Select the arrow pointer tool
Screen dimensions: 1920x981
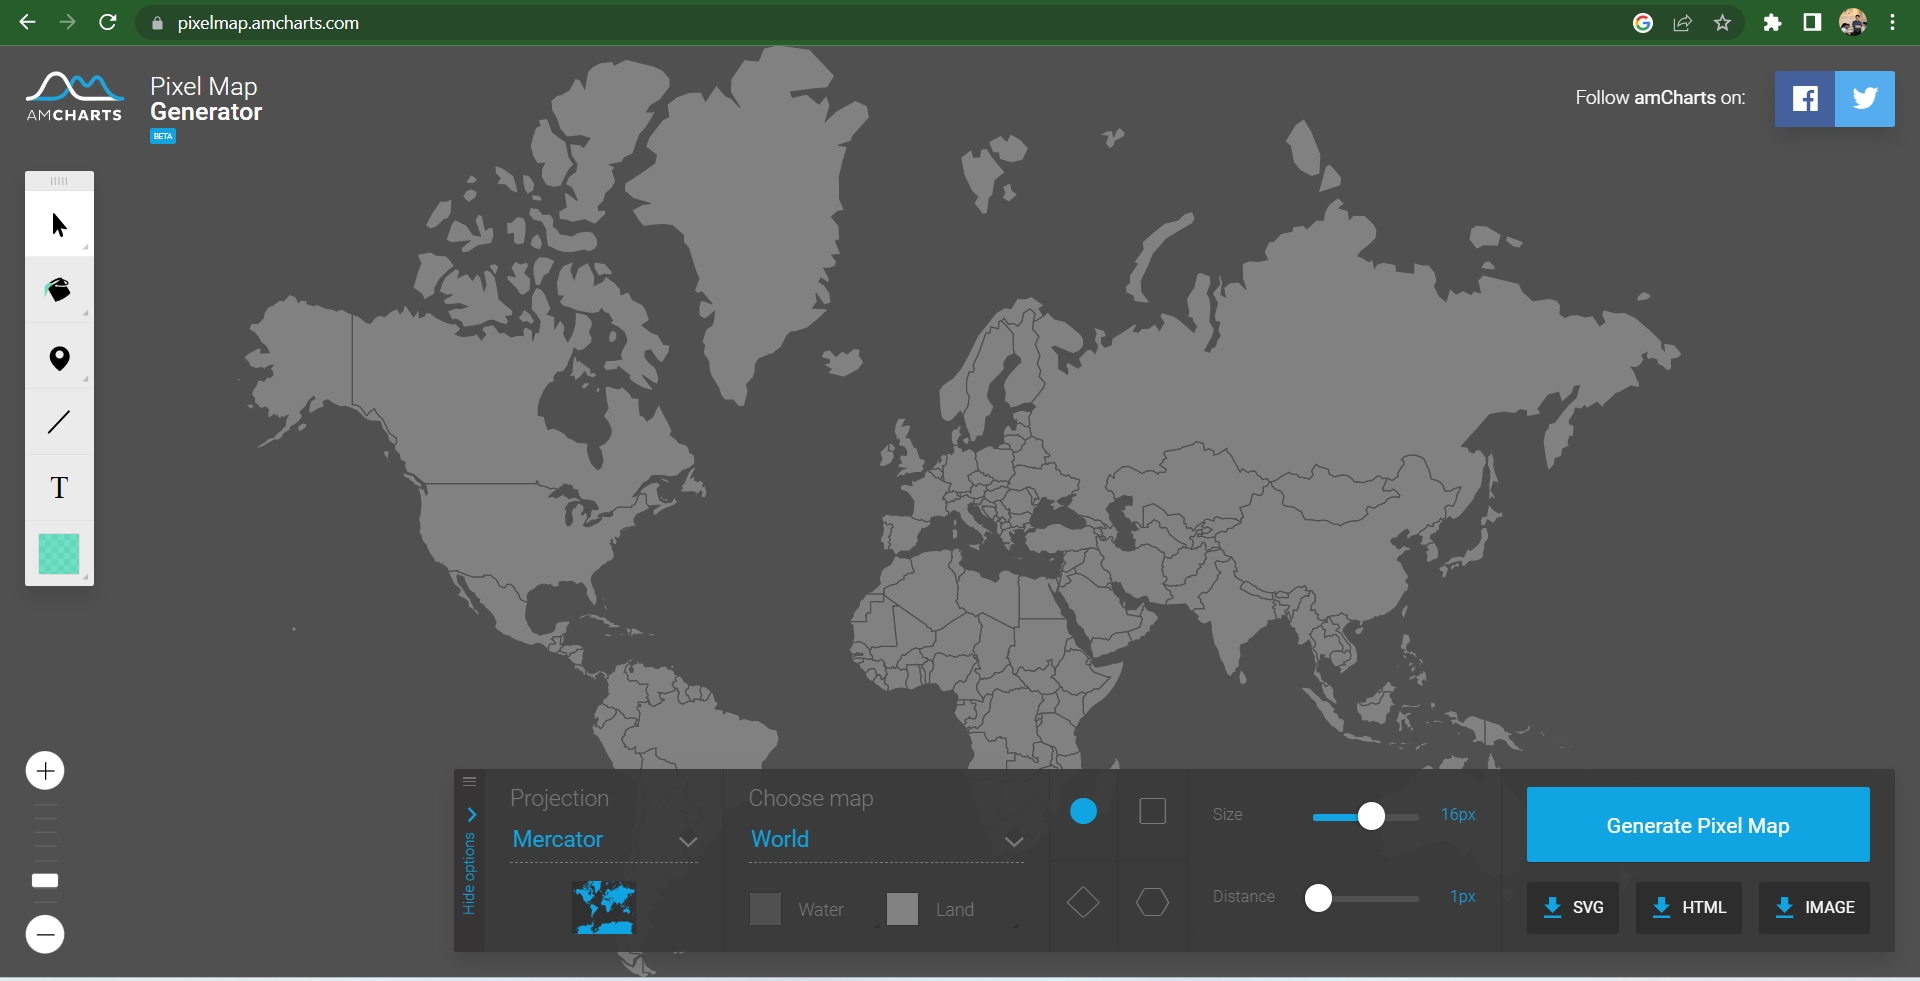click(59, 225)
